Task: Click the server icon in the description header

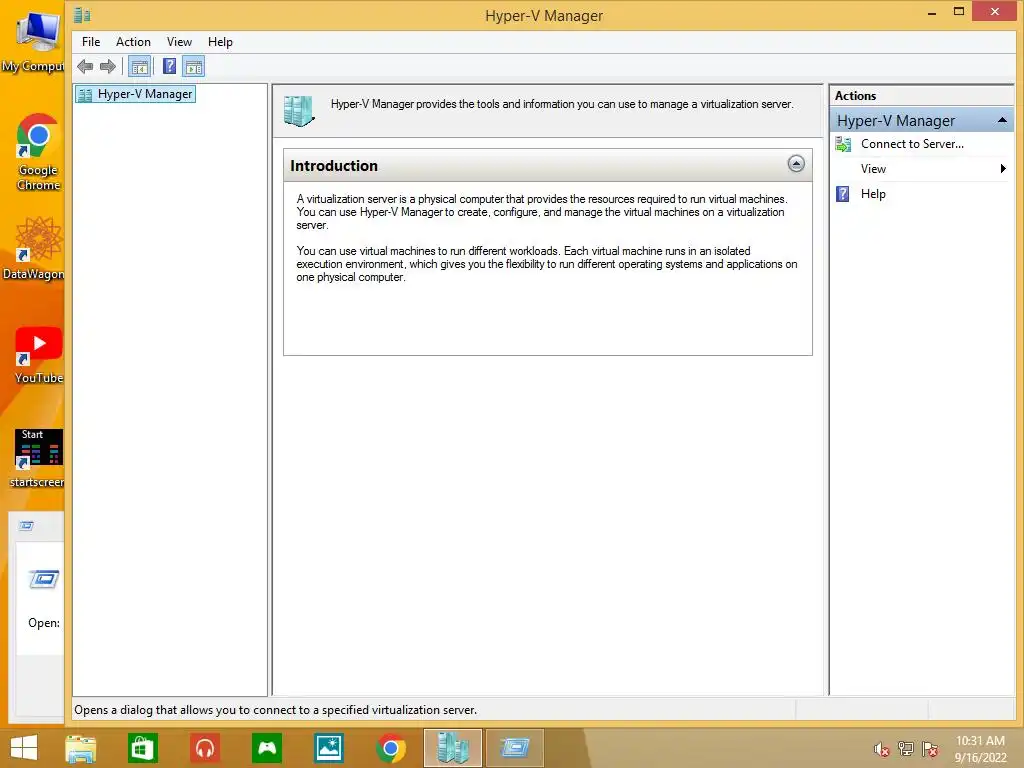Action: 299,111
